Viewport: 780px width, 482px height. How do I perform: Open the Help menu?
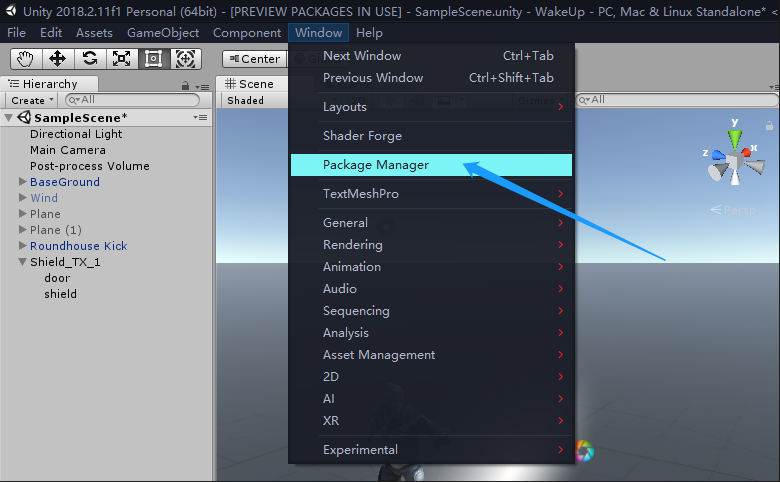click(369, 33)
